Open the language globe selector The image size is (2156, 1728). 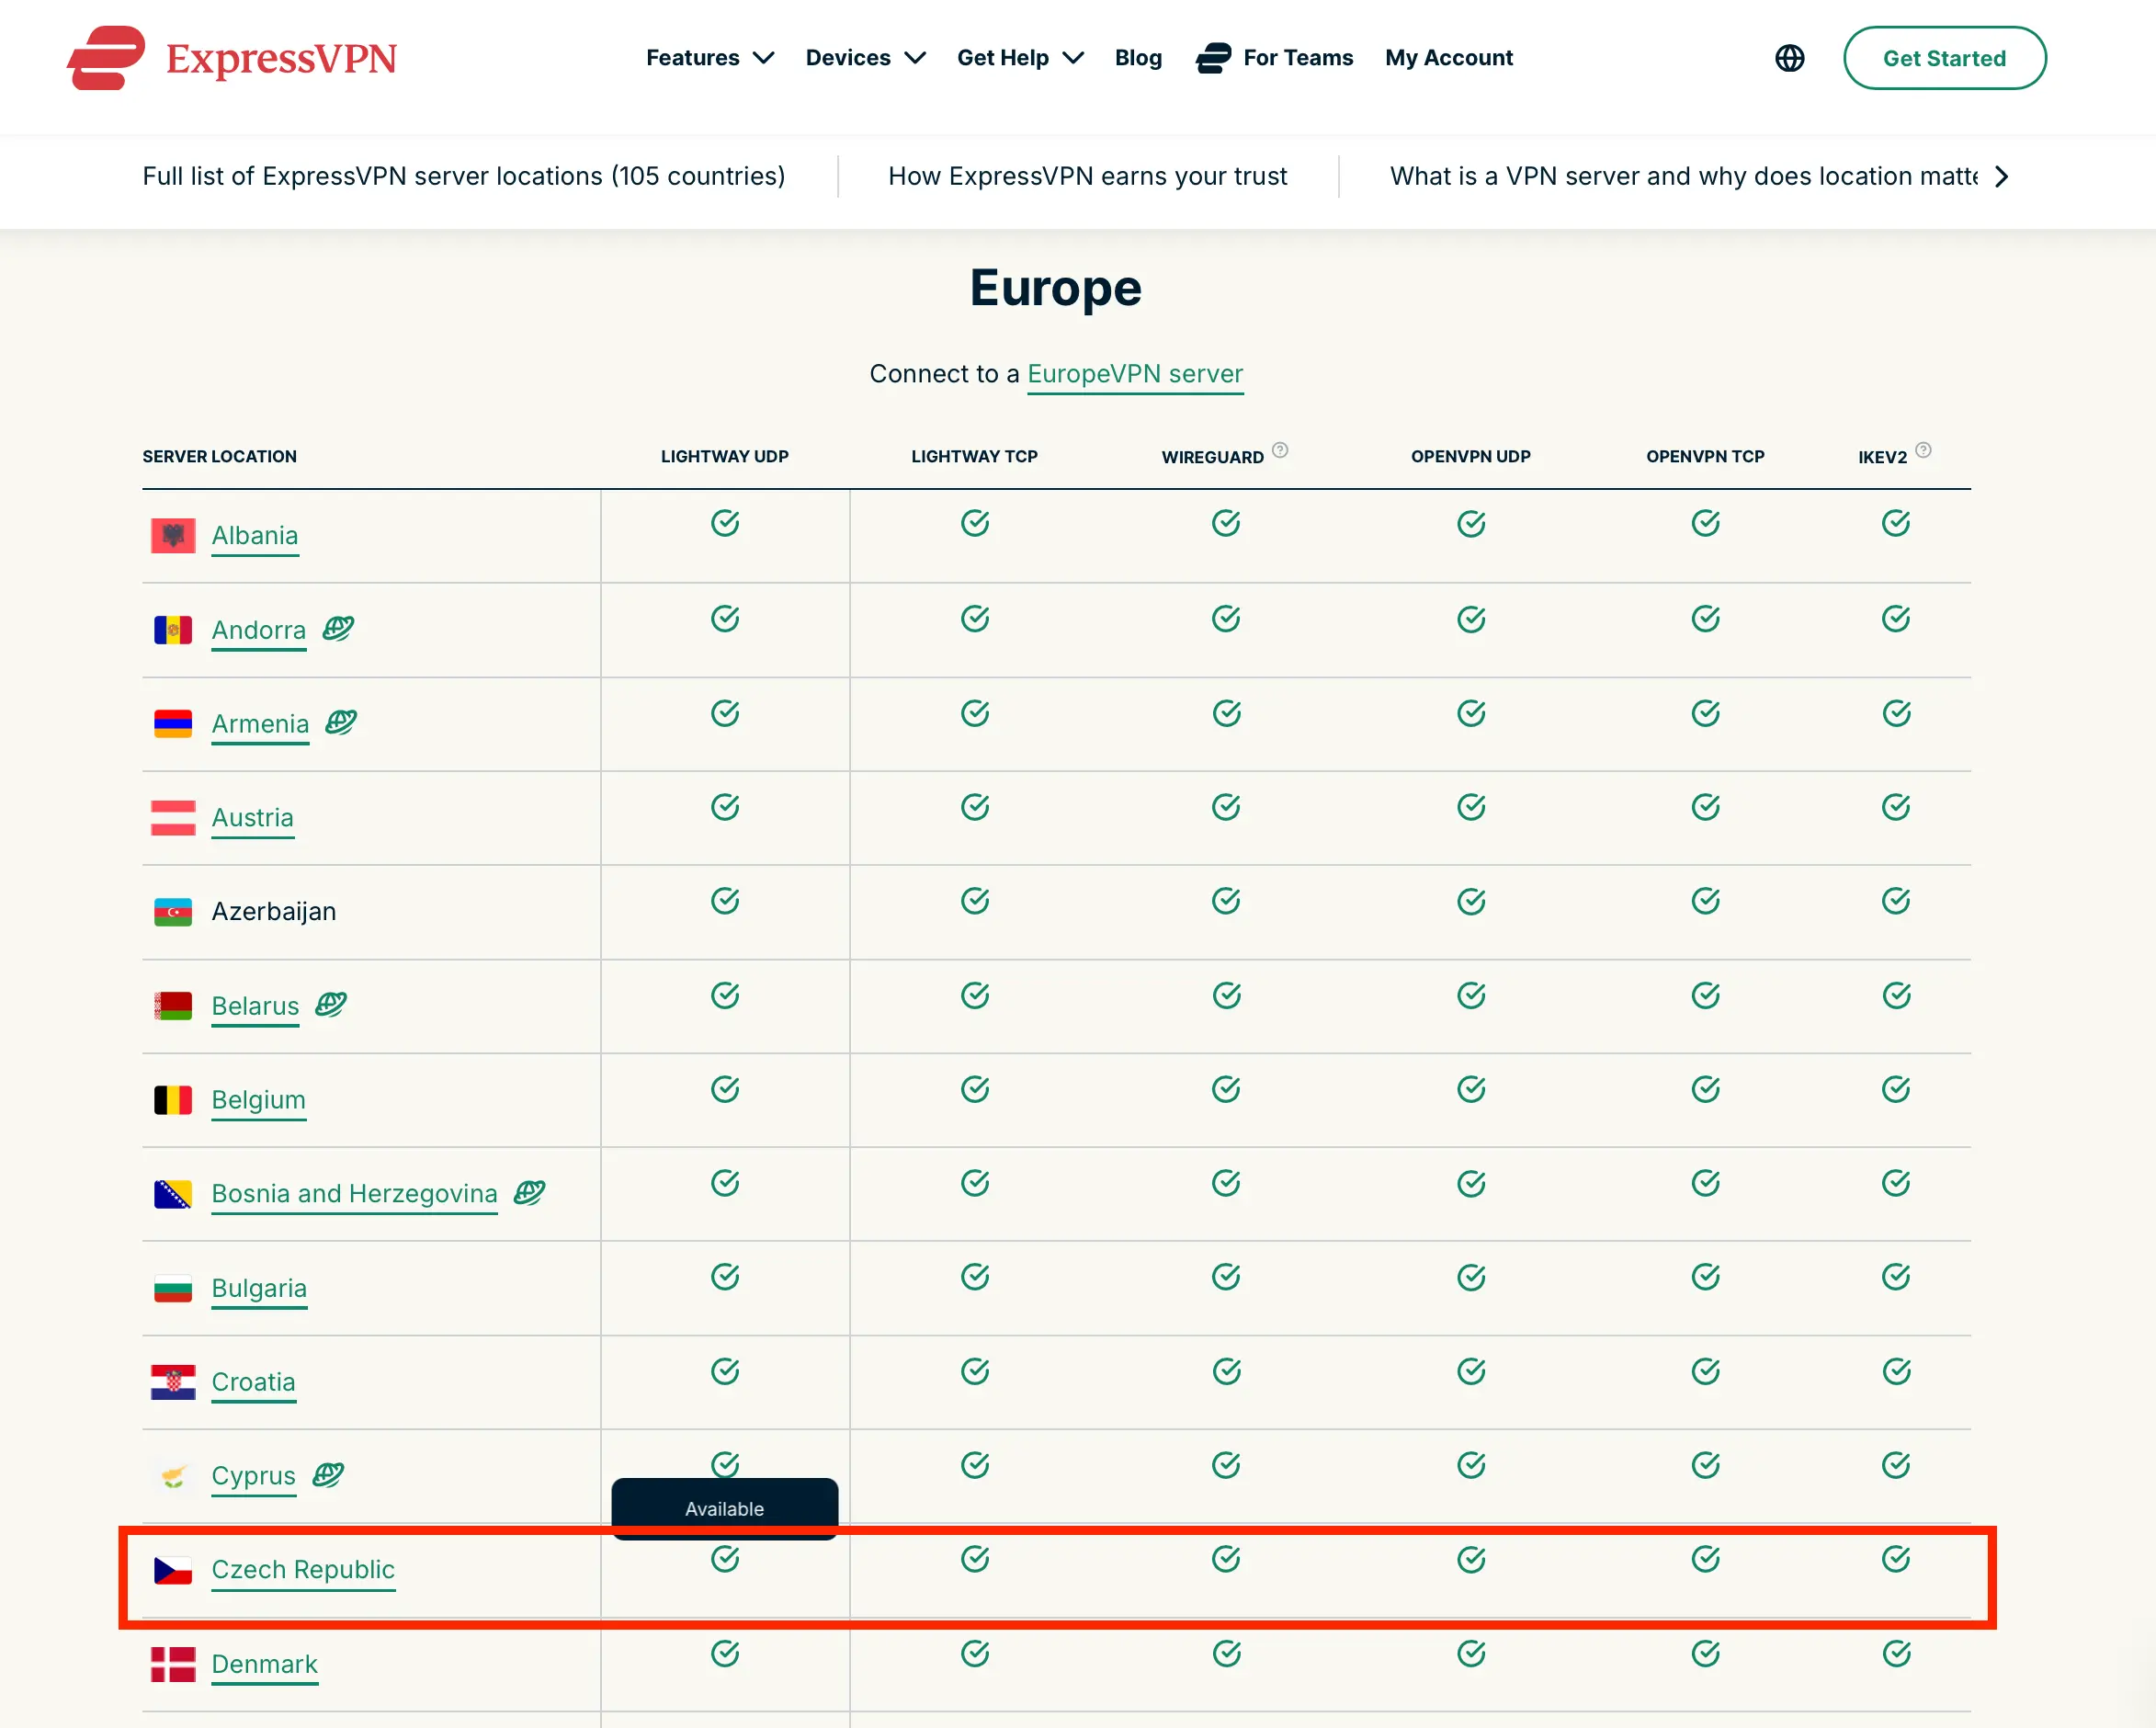(1789, 58)
